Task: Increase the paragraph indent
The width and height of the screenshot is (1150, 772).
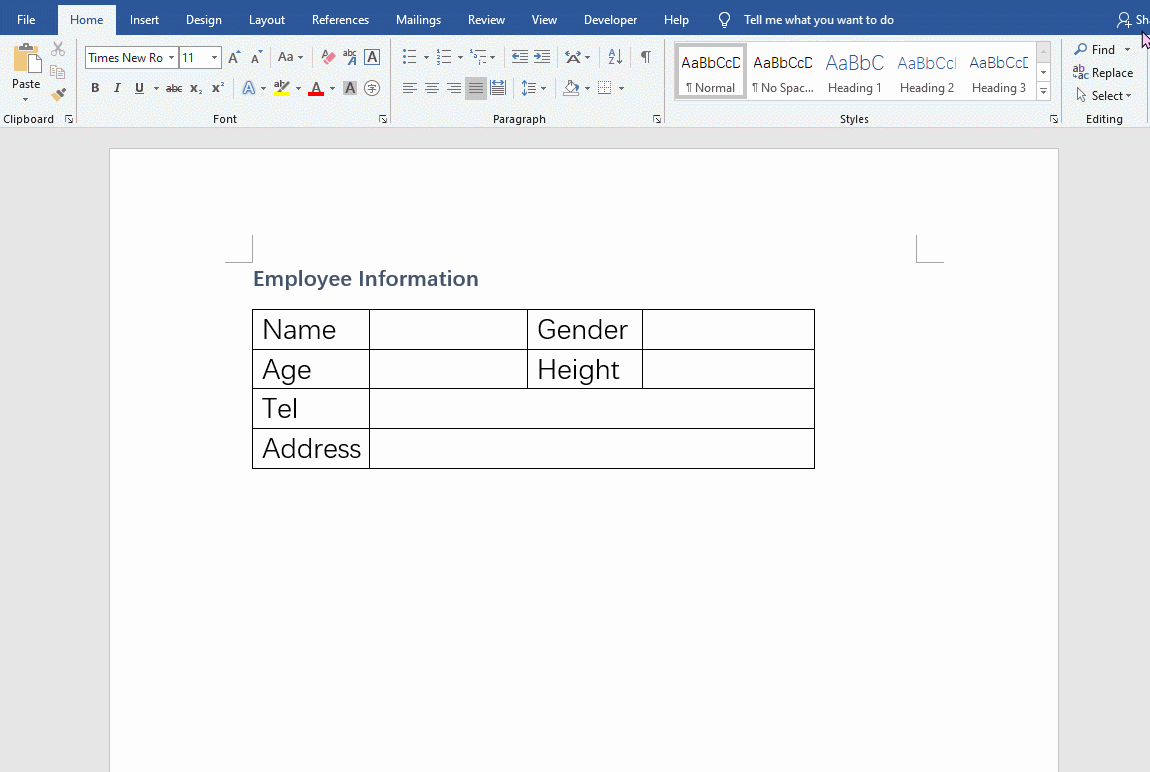Action: tap(542, 56)
